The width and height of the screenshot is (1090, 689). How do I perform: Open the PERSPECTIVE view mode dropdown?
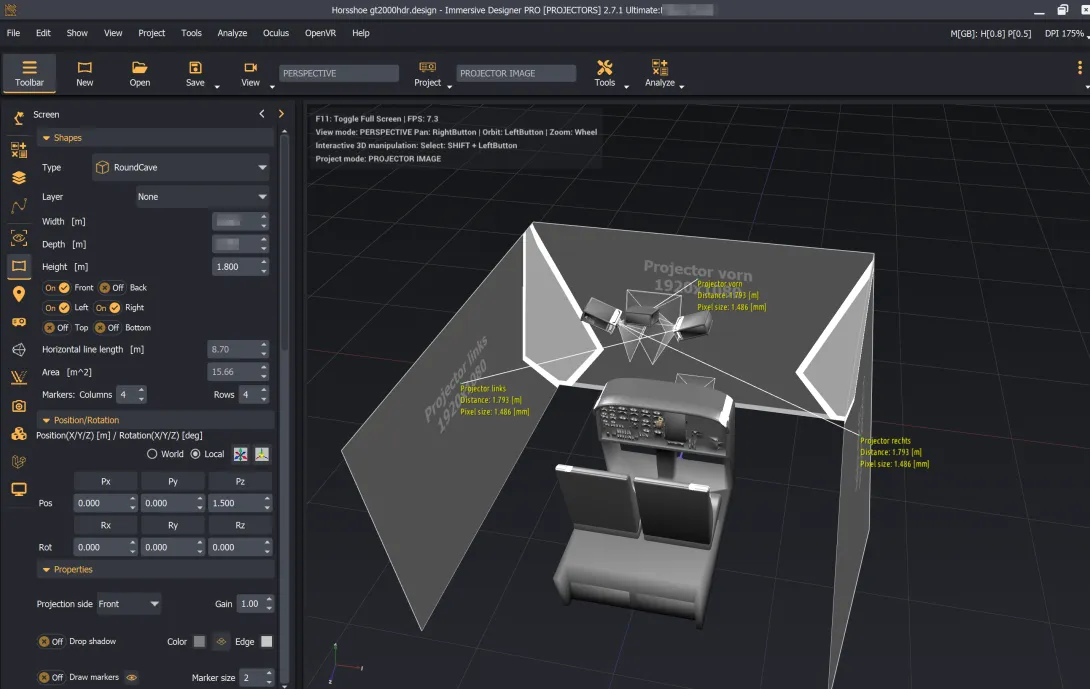[339, 73]
